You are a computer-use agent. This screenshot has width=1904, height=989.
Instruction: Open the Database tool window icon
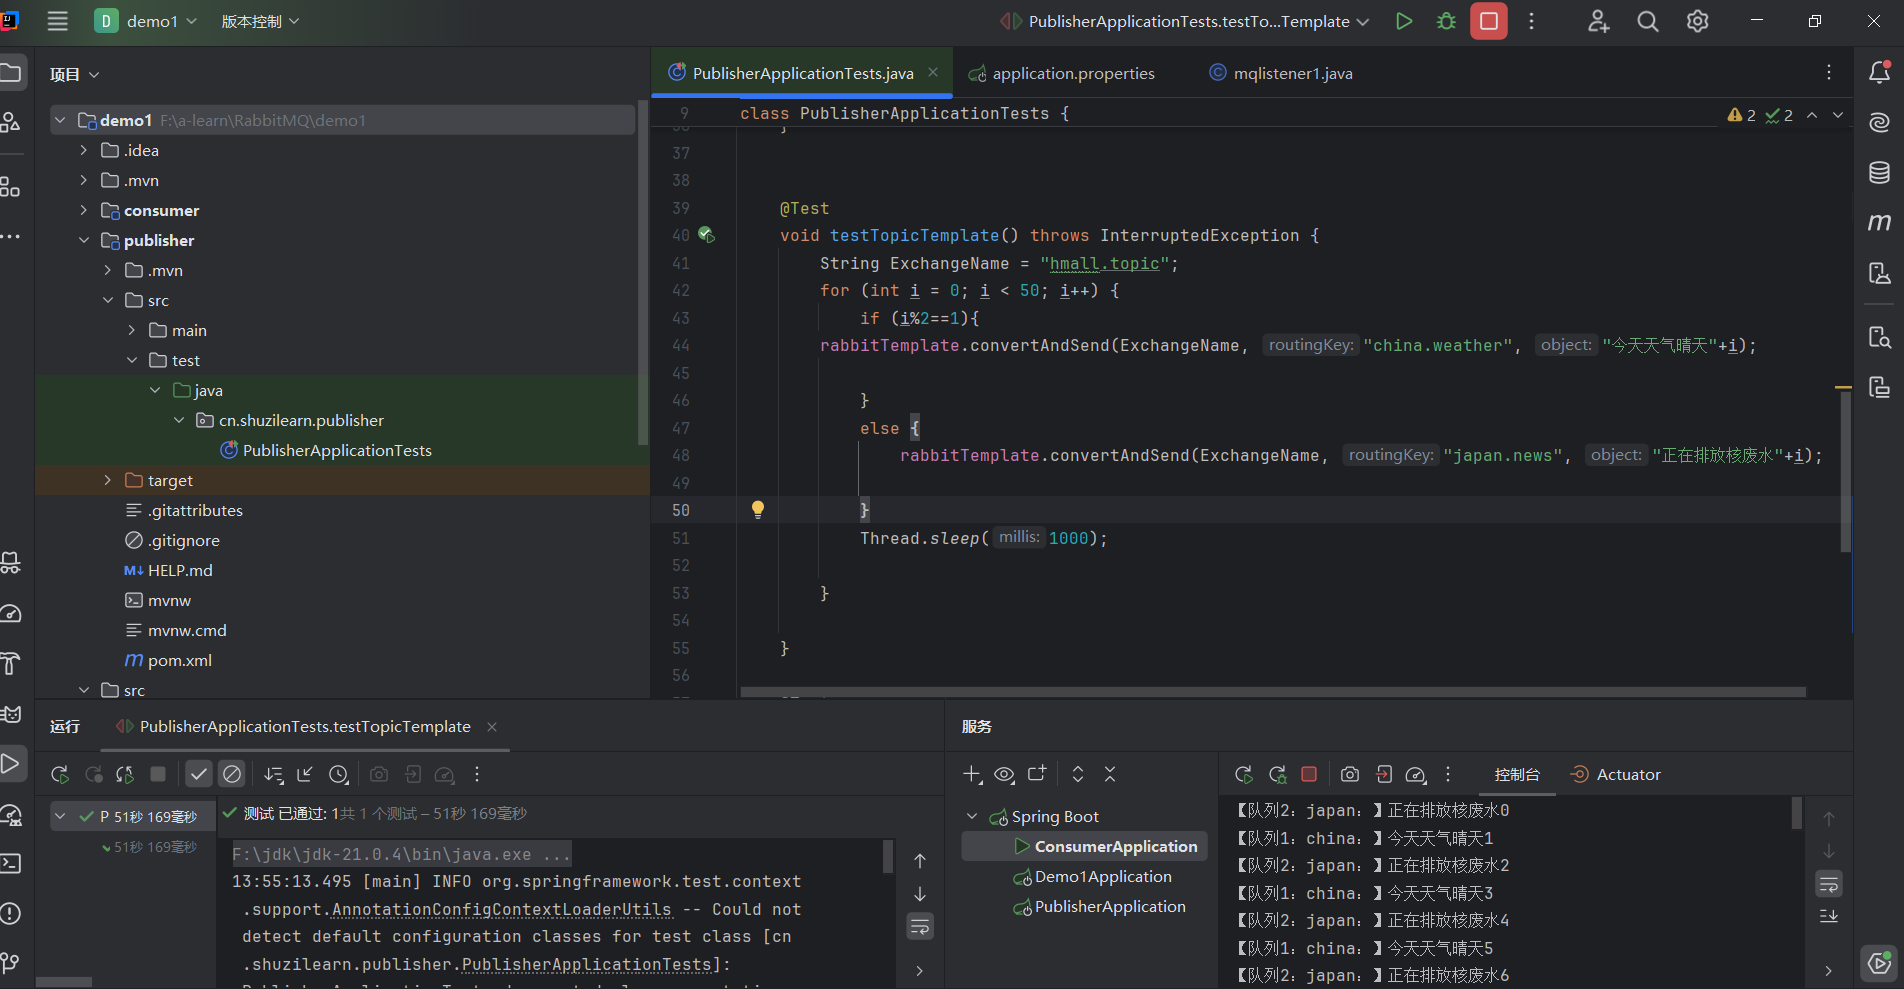coord(1879,172)
